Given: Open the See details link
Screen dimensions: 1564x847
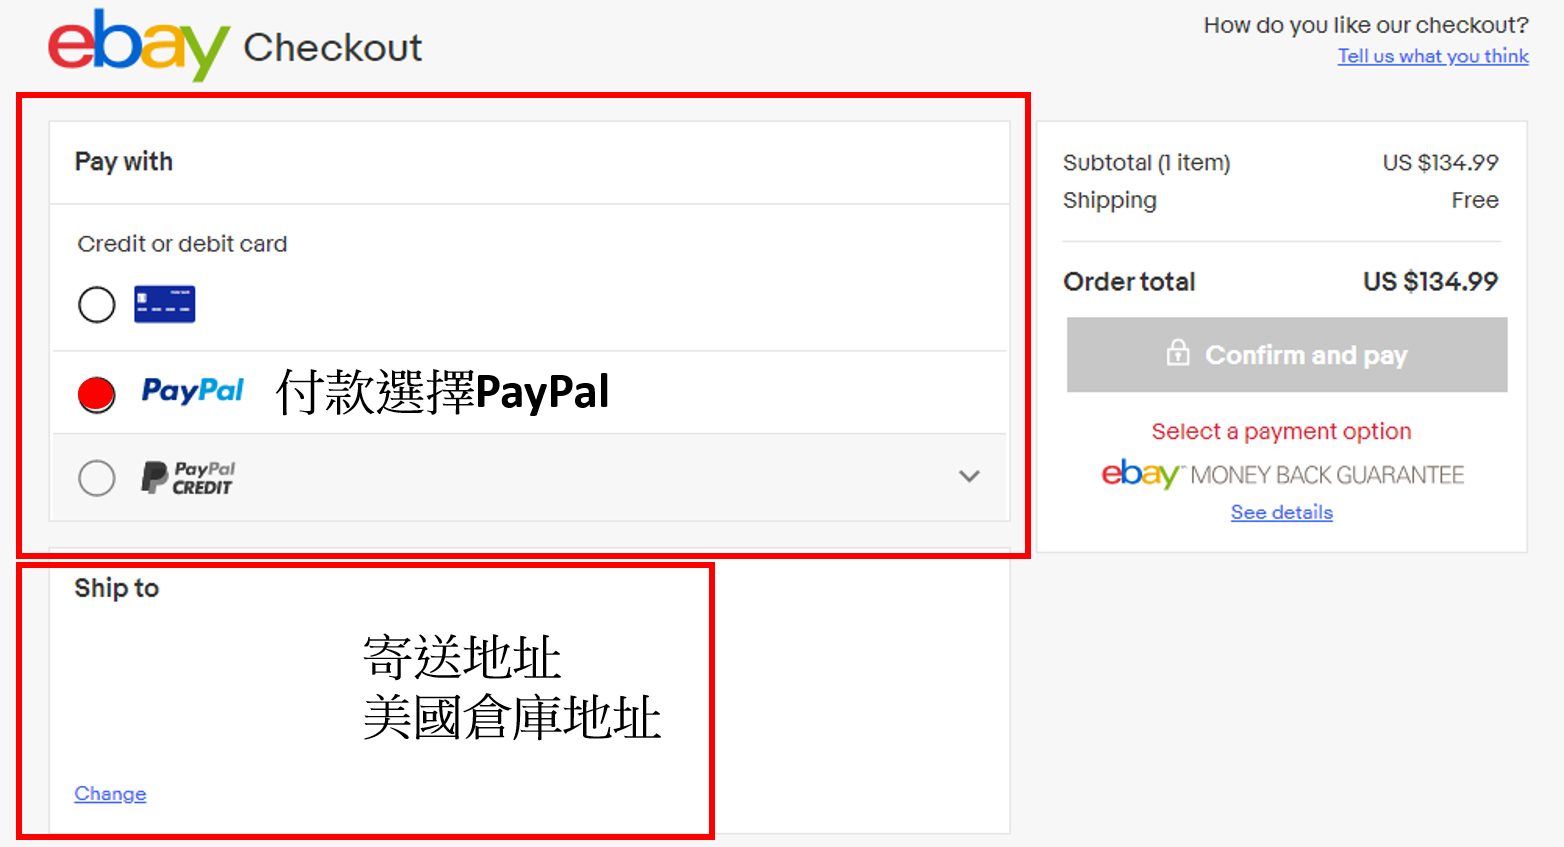Looking at the screenshot, I should 1282,512.
